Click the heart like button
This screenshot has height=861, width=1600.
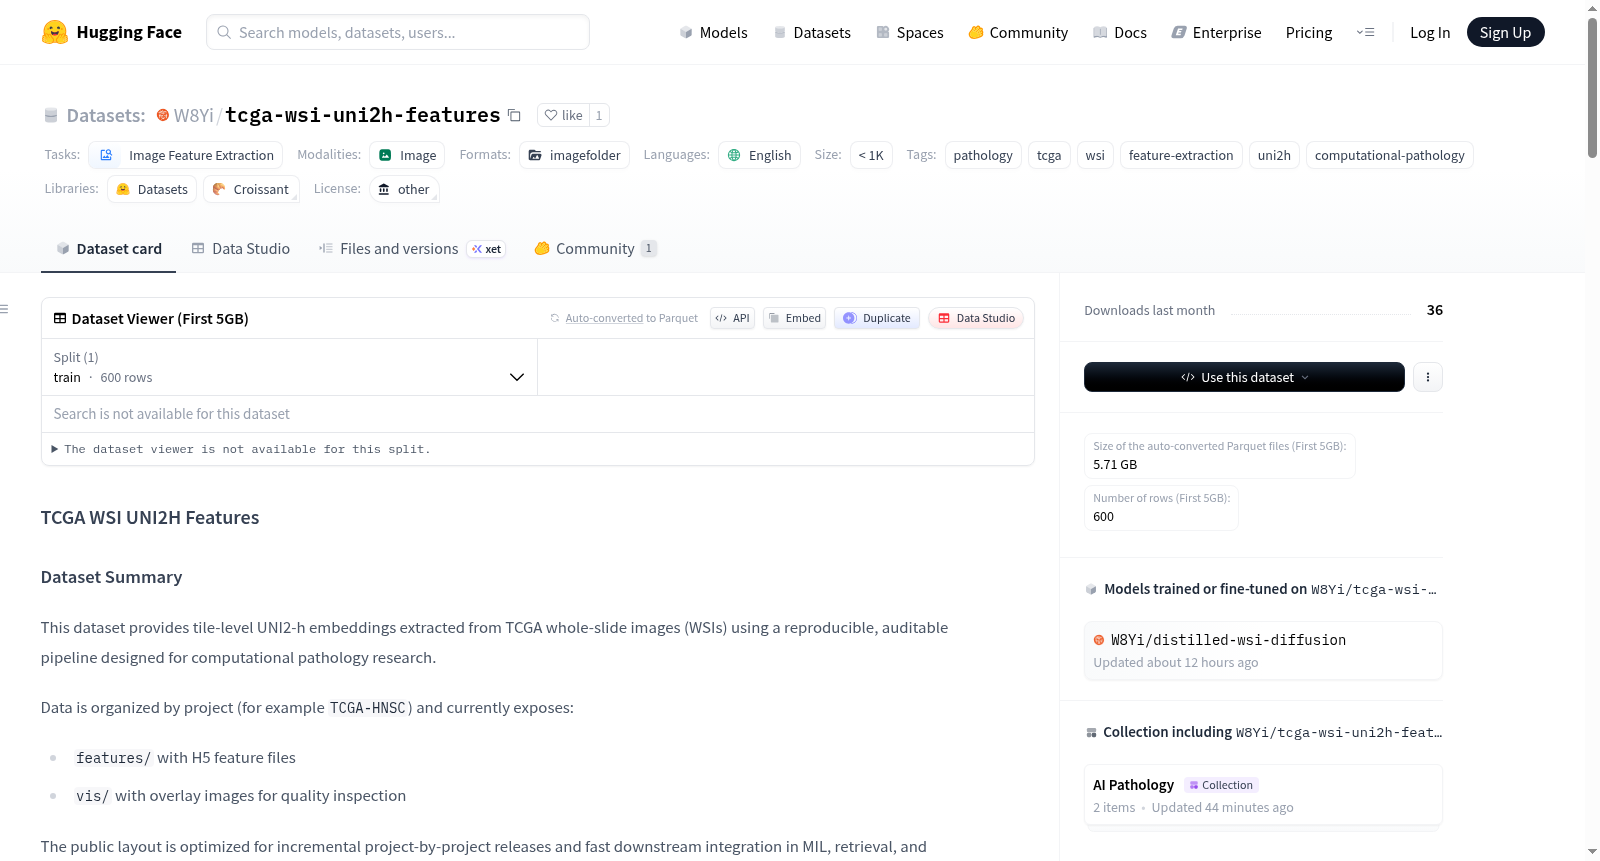point(563,115)
